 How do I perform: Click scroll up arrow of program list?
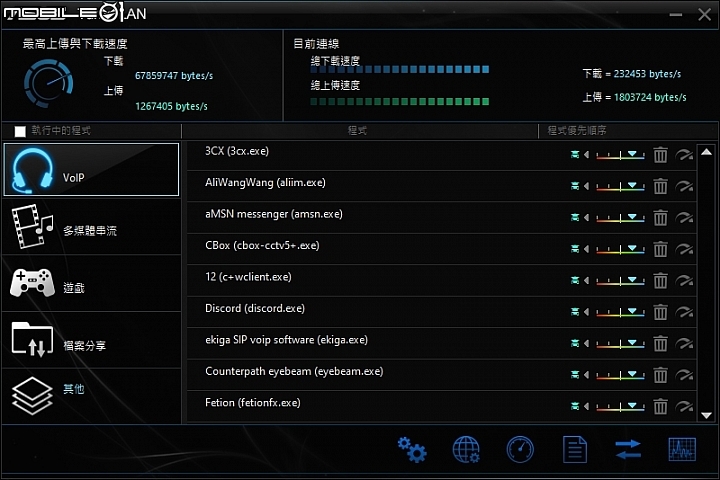707,152
